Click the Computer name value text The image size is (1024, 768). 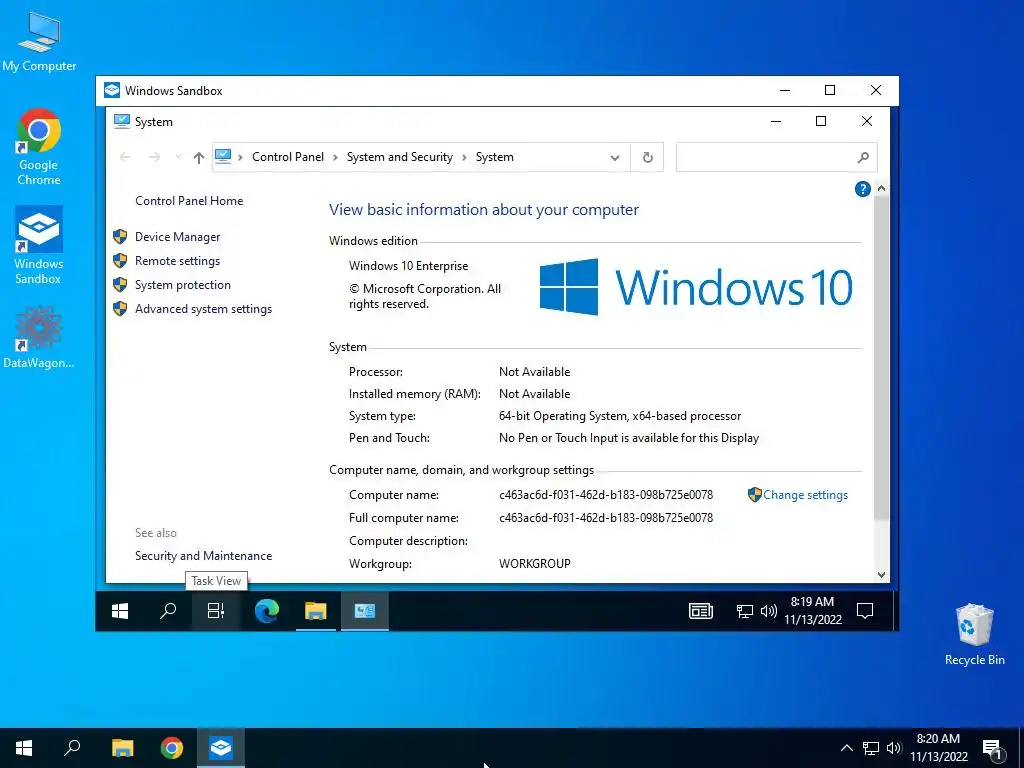click(x=606, y=495)
